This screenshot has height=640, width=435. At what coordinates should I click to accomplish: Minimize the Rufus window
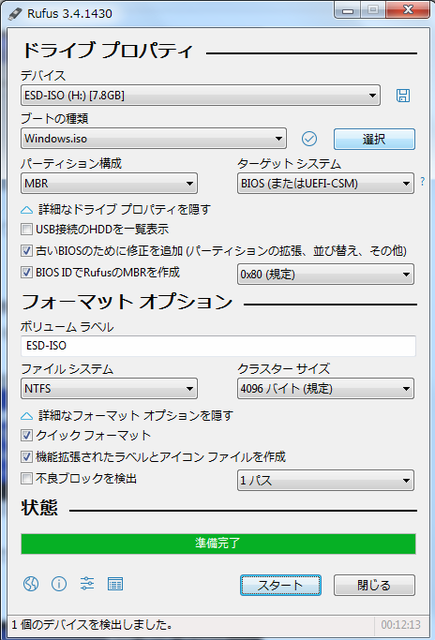pyautogui.click(x=347, y=11)
